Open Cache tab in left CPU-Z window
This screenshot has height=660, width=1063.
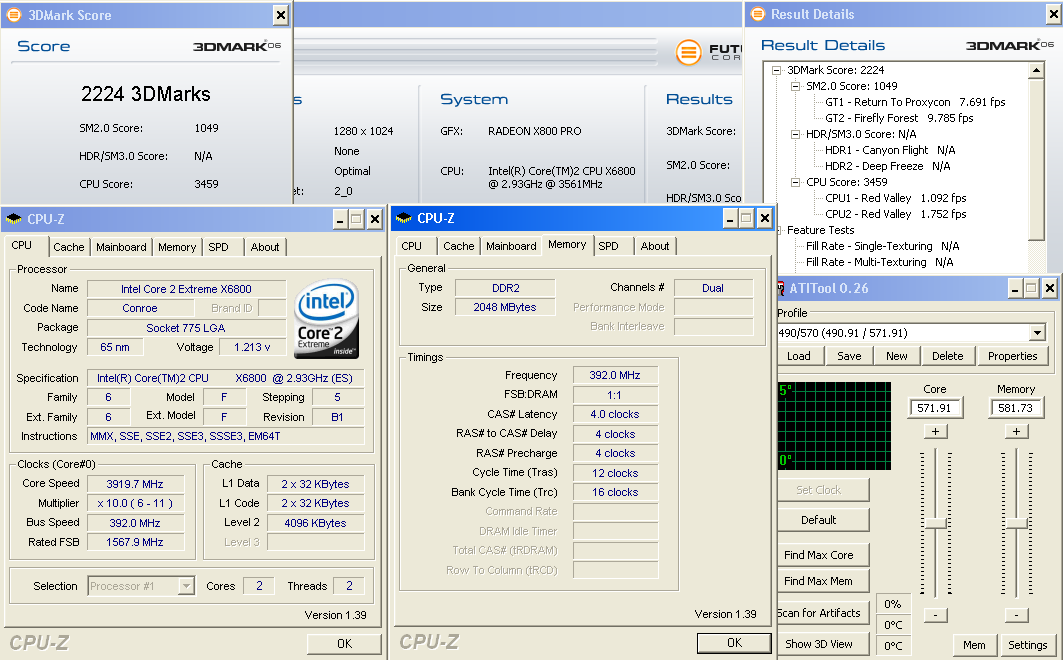click(68, 247)
